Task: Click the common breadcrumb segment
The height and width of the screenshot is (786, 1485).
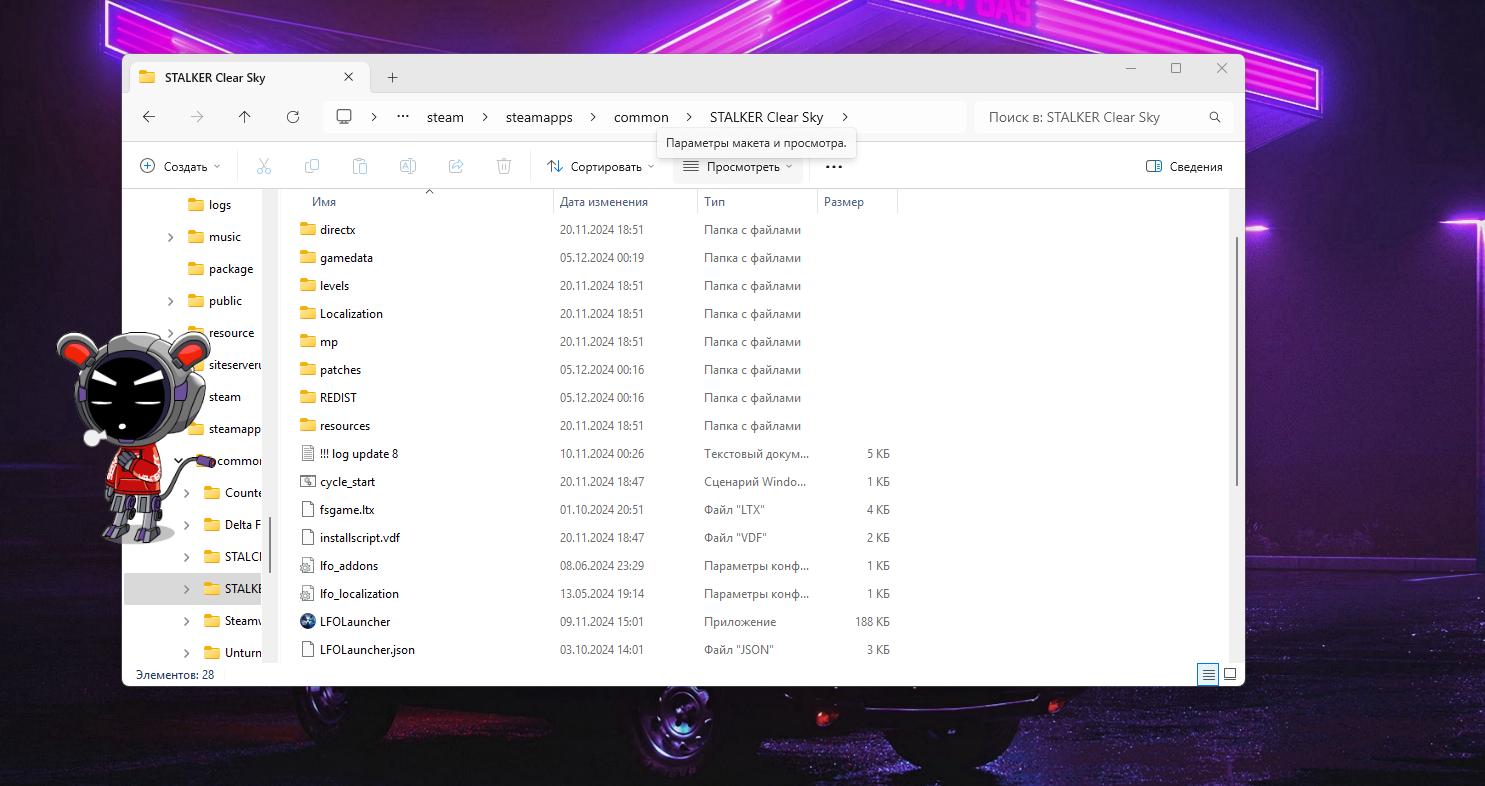Action: (641, 117)
